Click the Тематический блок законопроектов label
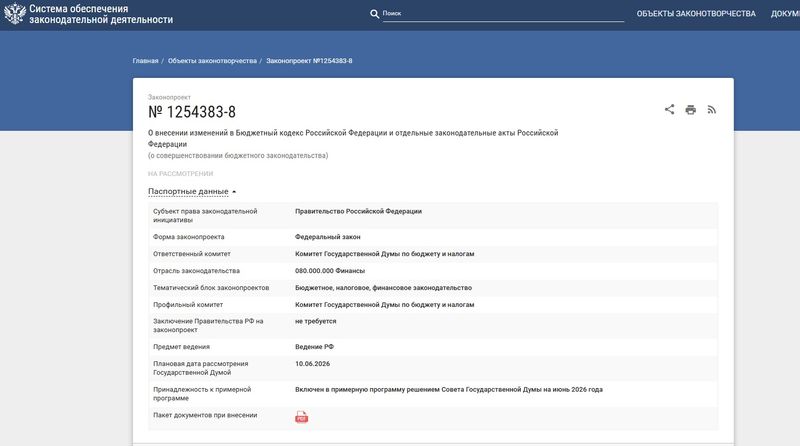The width and height of the screenshot is (800, 446). (x=211, y=288)
